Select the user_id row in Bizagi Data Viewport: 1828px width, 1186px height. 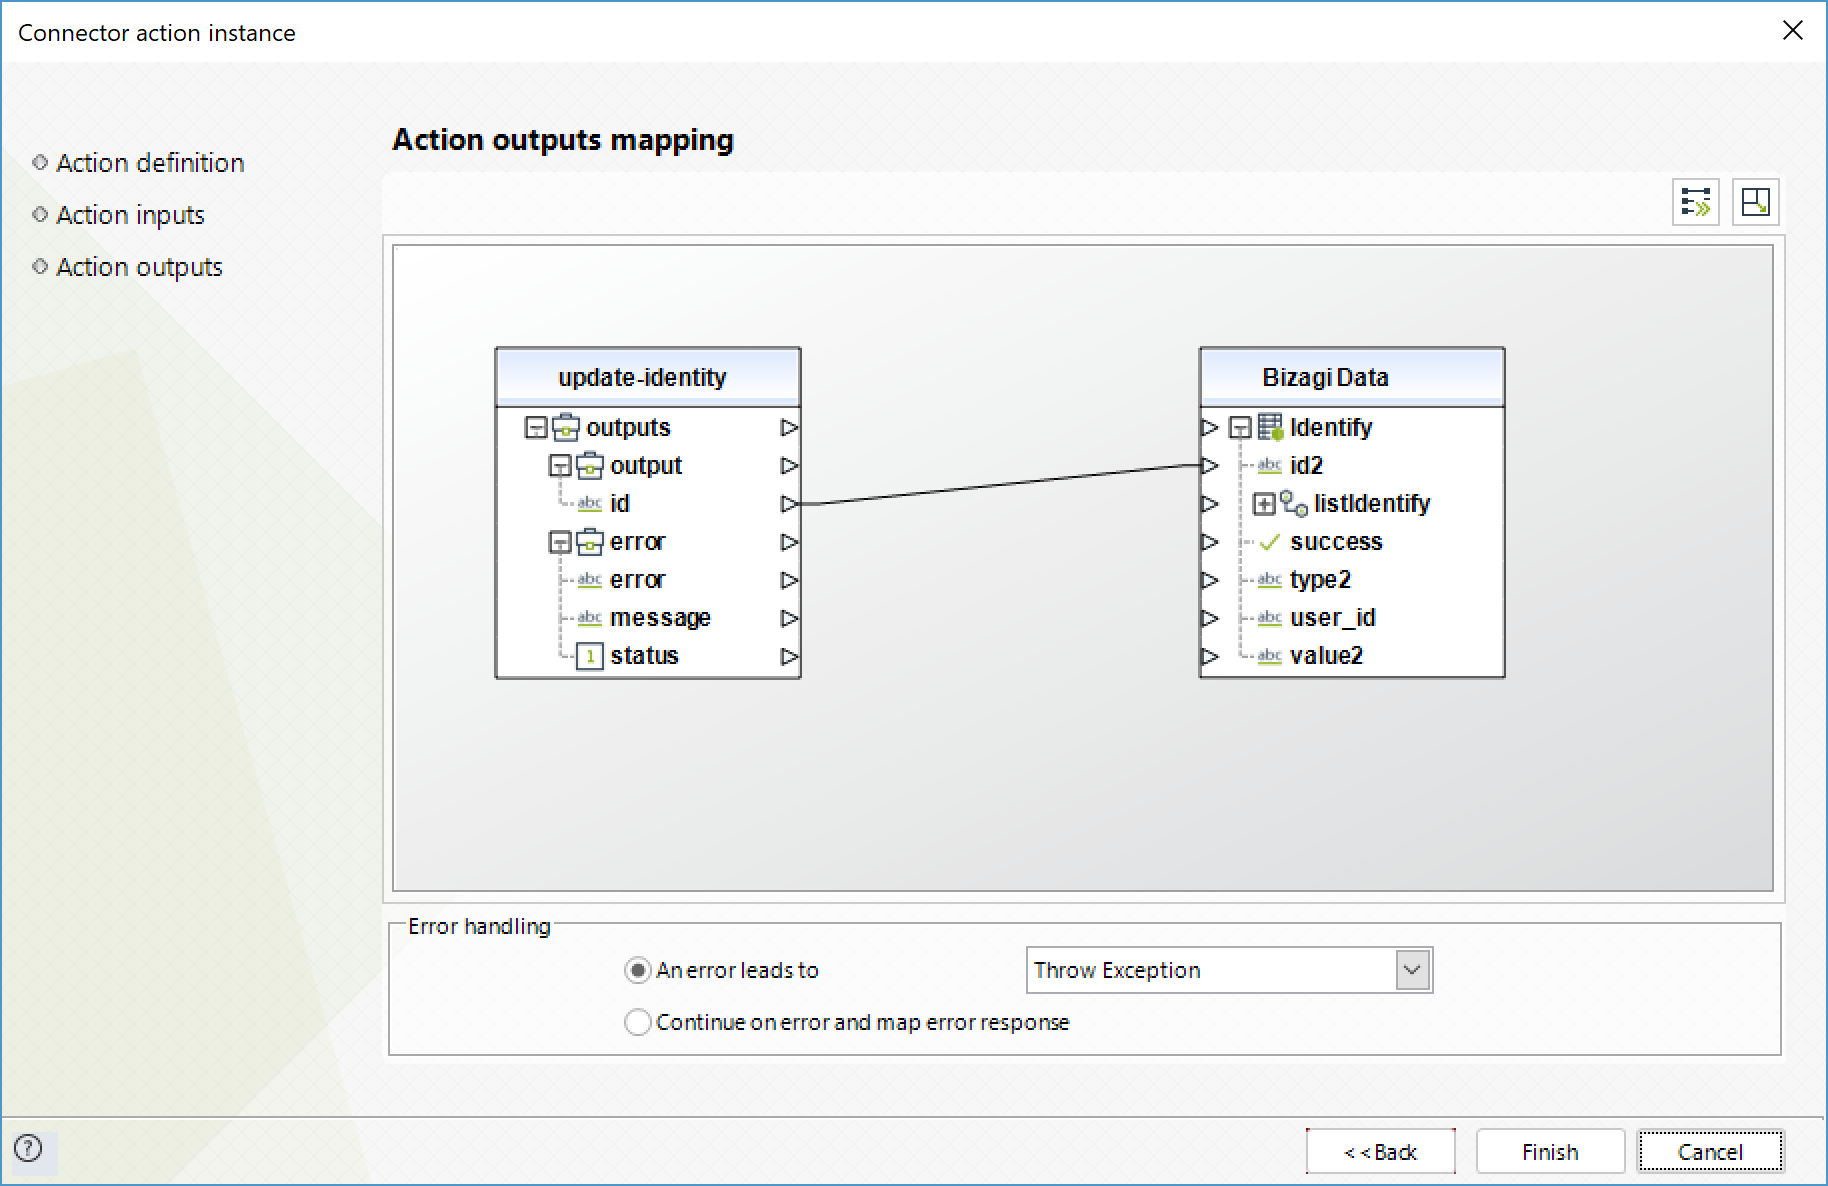click(1352, 618)
